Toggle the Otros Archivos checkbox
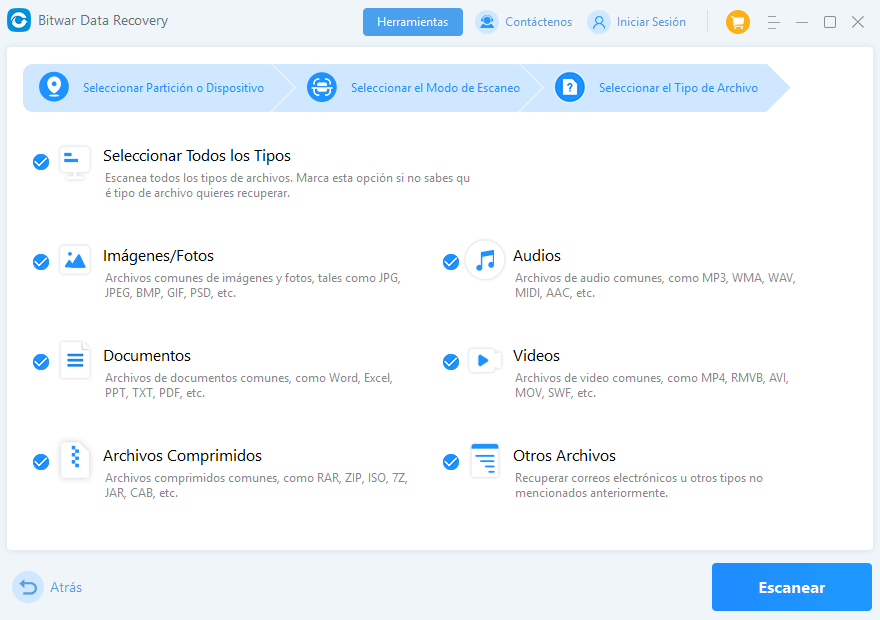 point(451,462)
